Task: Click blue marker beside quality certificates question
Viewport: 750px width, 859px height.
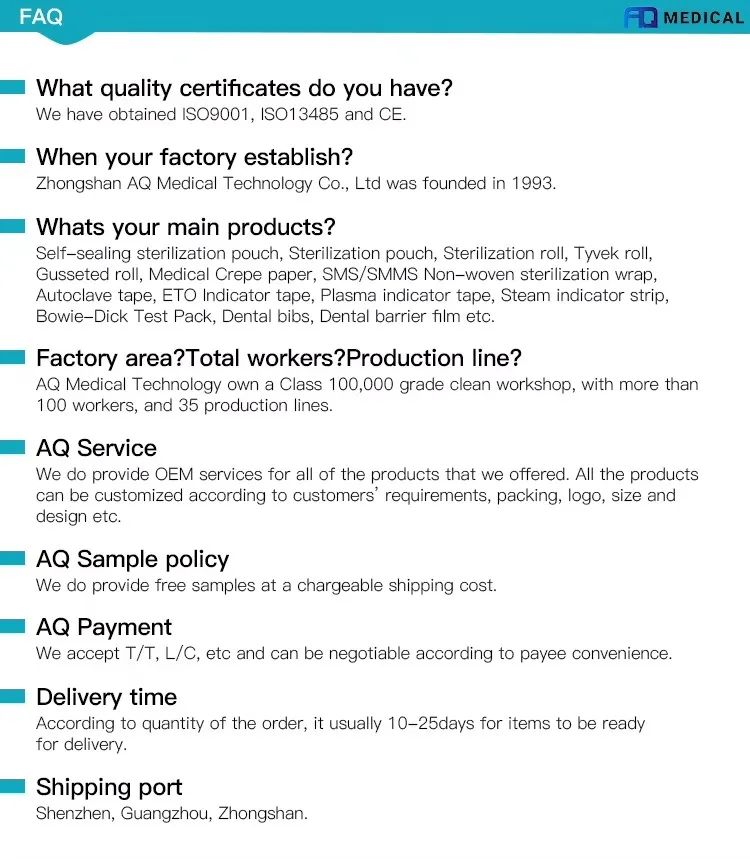Action: (x=12, y=88)
